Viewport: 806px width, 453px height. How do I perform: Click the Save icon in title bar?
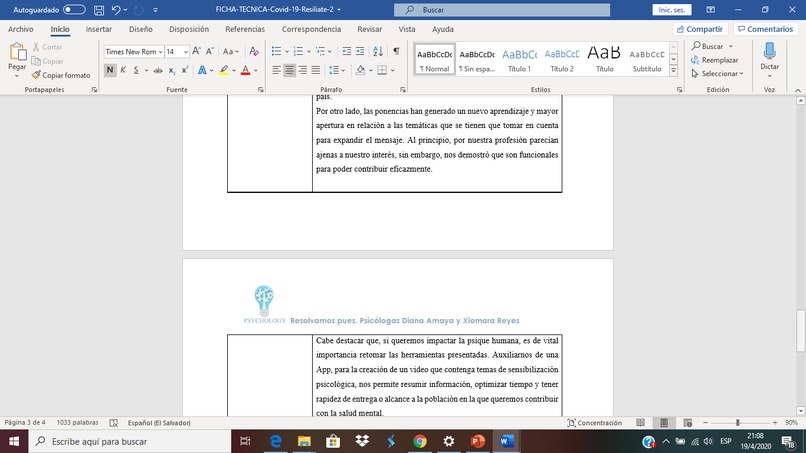(99, 10)
